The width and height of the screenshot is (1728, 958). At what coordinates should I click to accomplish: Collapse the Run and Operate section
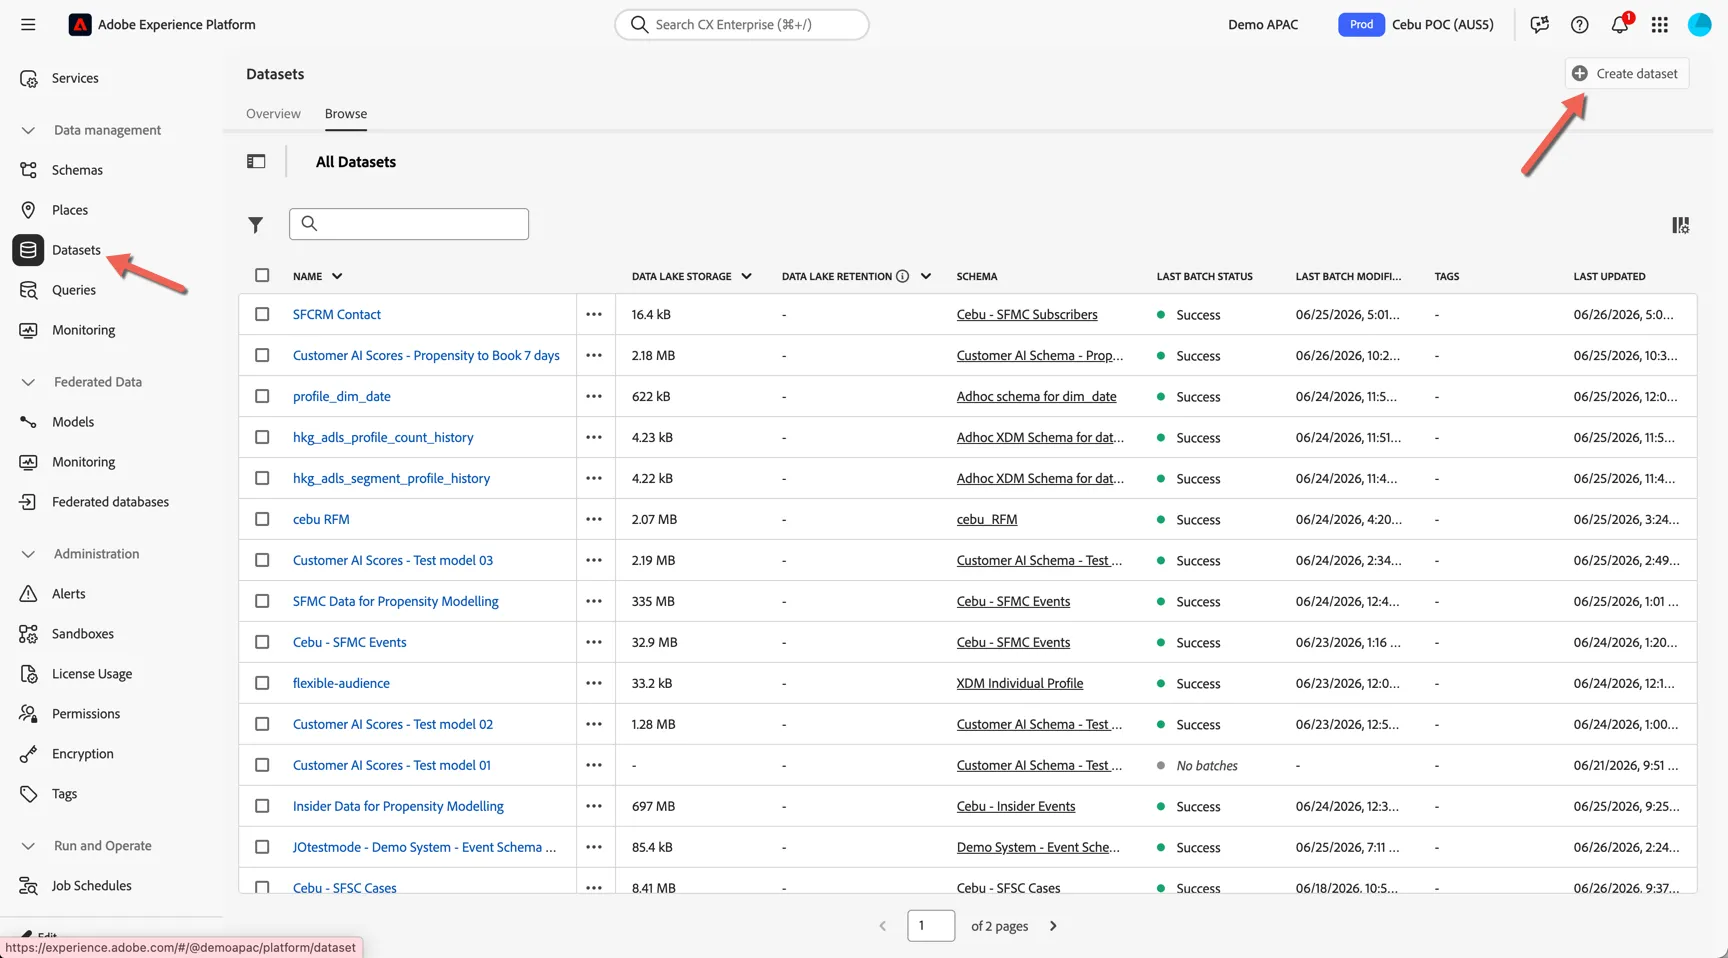pos(28,846)
